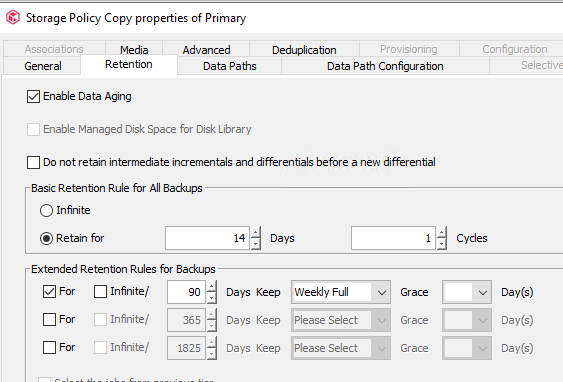The height and width of the screenshot is (382, 563).
Task: Open Grace dropdown in Weekly Full row
Action: pos(467,292)
